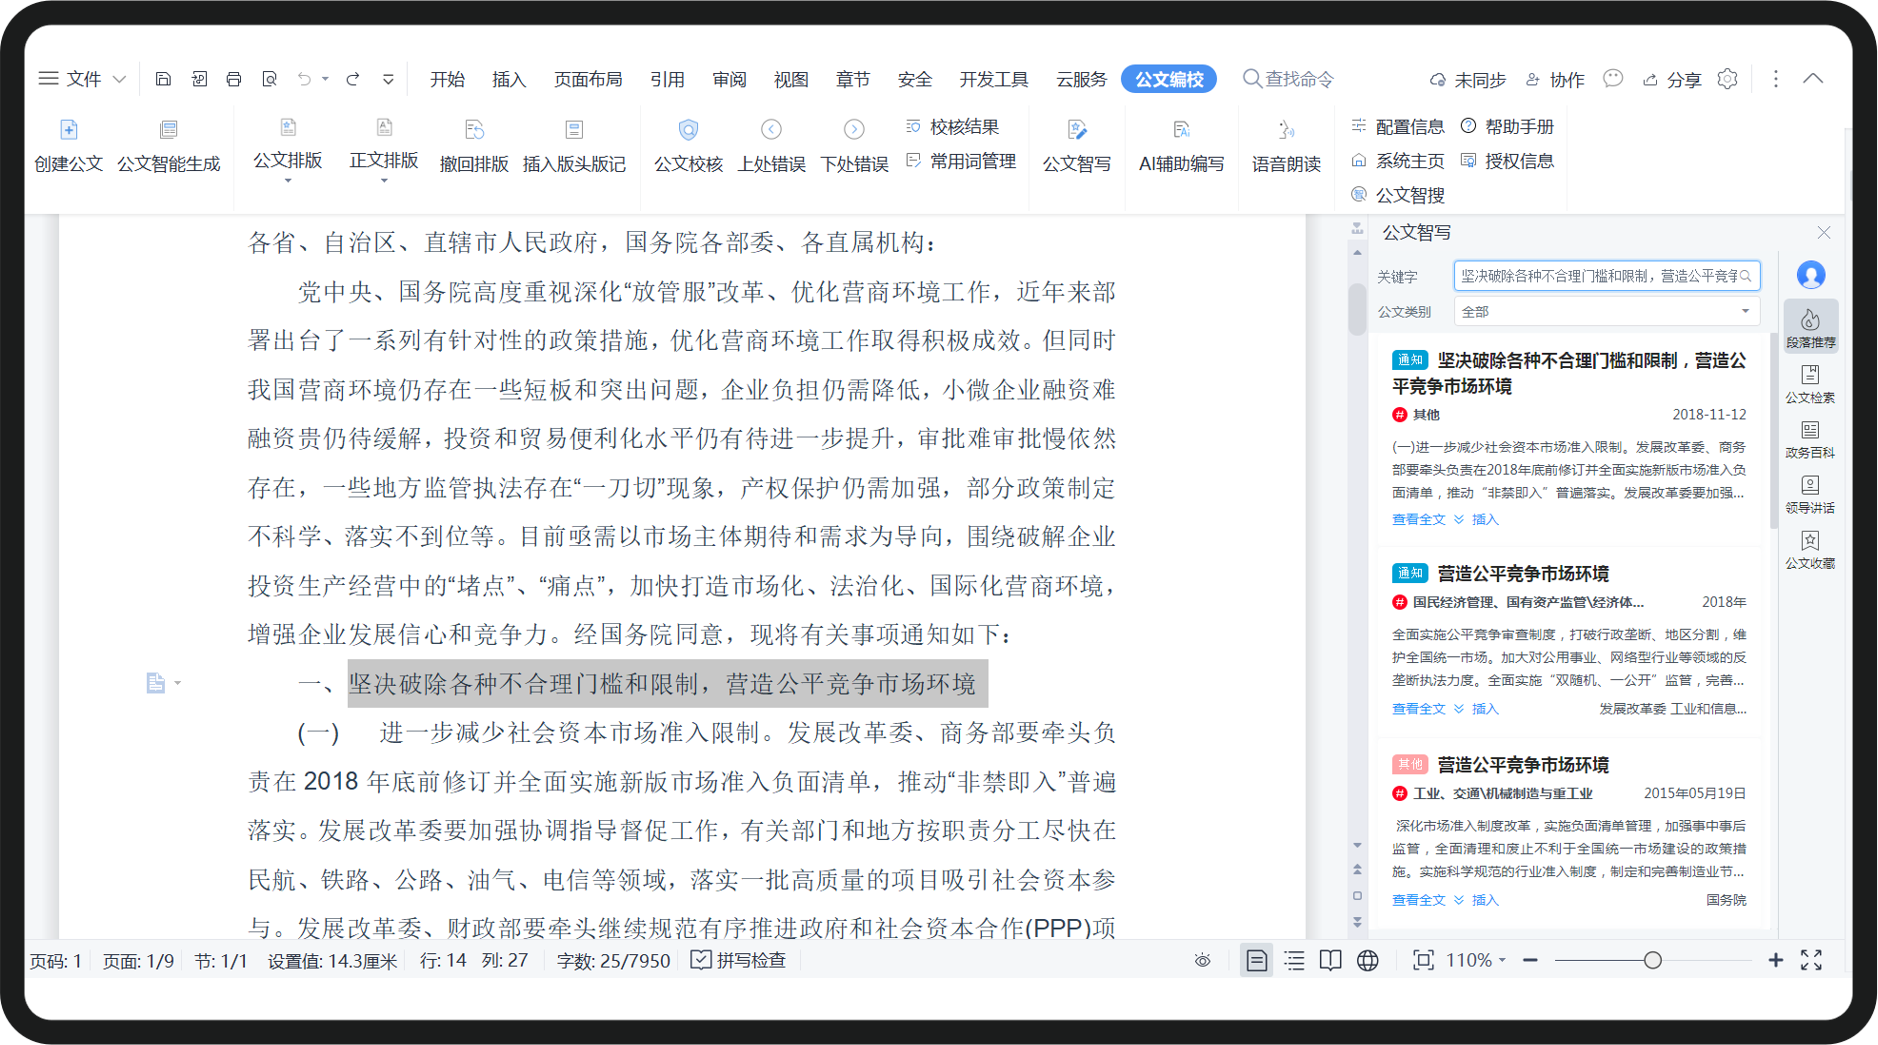The width and height of the screenshot is (1878, 1045).
Task: Start 语音朗读
Action: [1286, 146]
